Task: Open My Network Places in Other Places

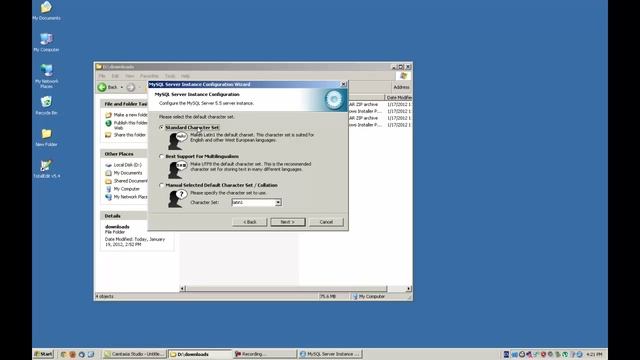Action: coord(130,197)
